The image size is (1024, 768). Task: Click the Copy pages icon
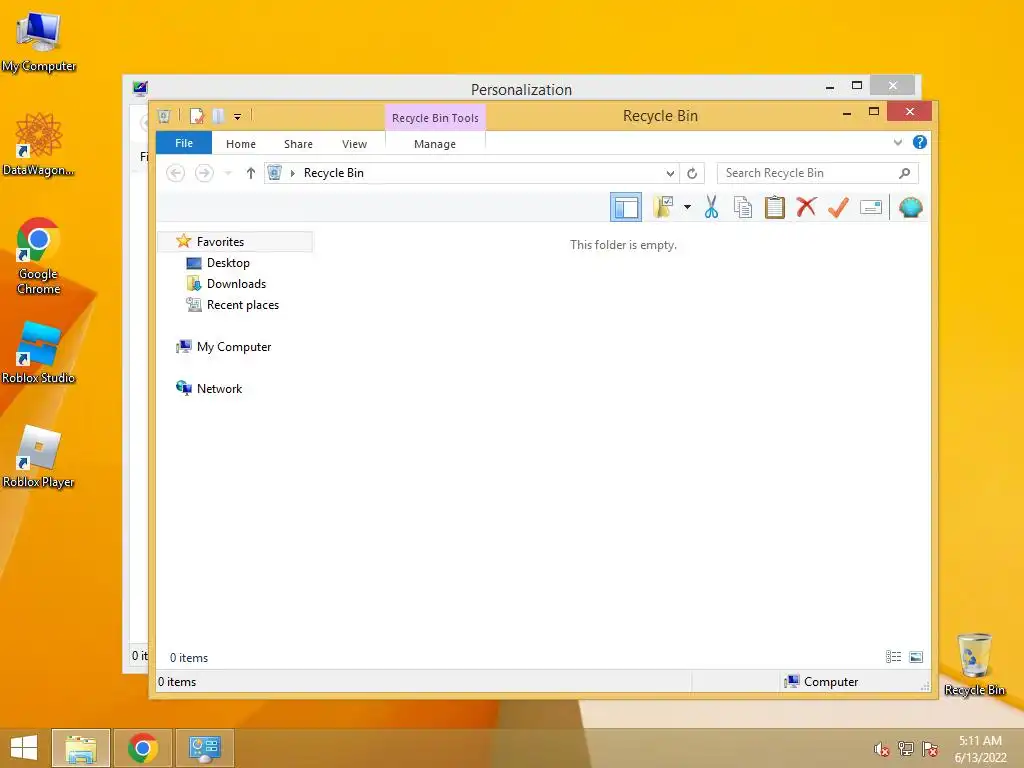click(x=743, y=208)
